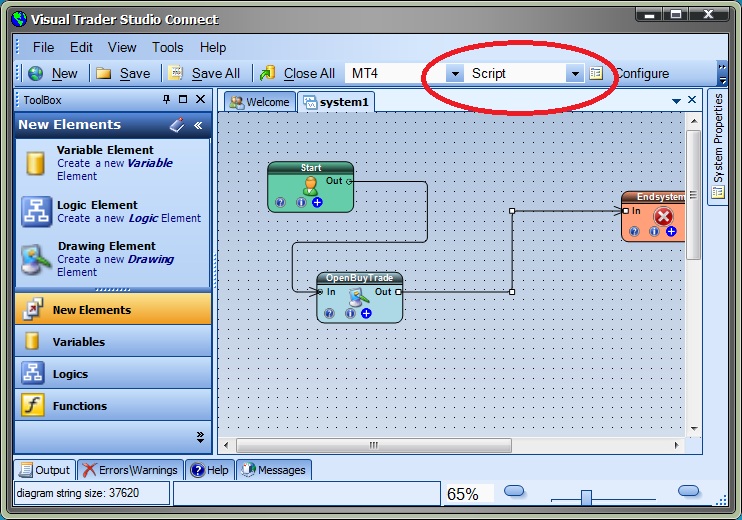Pin the ToolBox panel
The height and width of the screenshot is (520, 742).
(x=166, y=99)
